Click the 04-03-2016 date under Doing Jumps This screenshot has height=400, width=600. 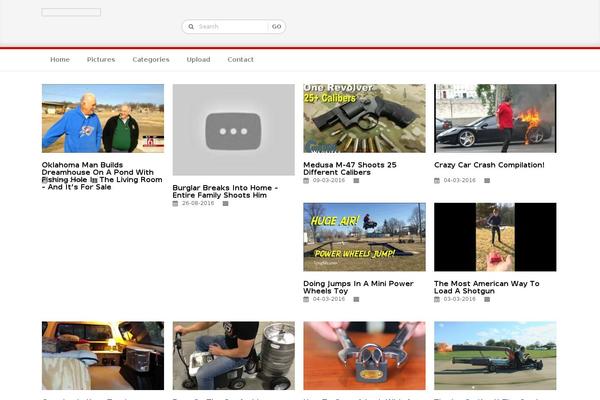pyautogui.click(x=329, y=299)
